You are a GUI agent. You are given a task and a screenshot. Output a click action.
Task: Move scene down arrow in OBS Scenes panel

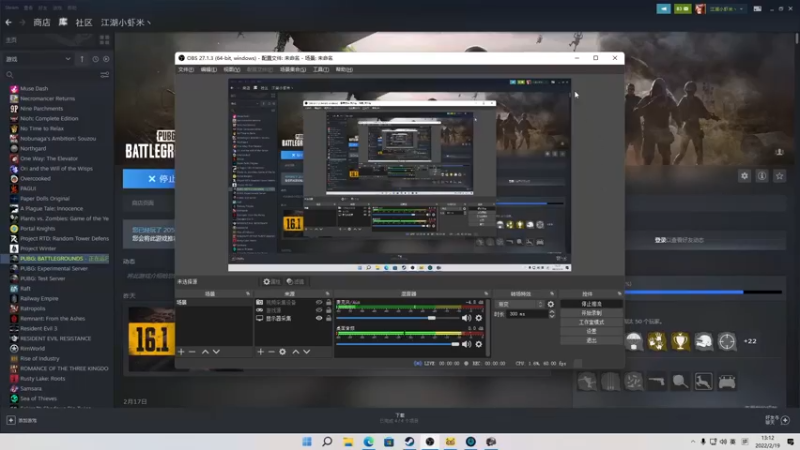point(216,352)
